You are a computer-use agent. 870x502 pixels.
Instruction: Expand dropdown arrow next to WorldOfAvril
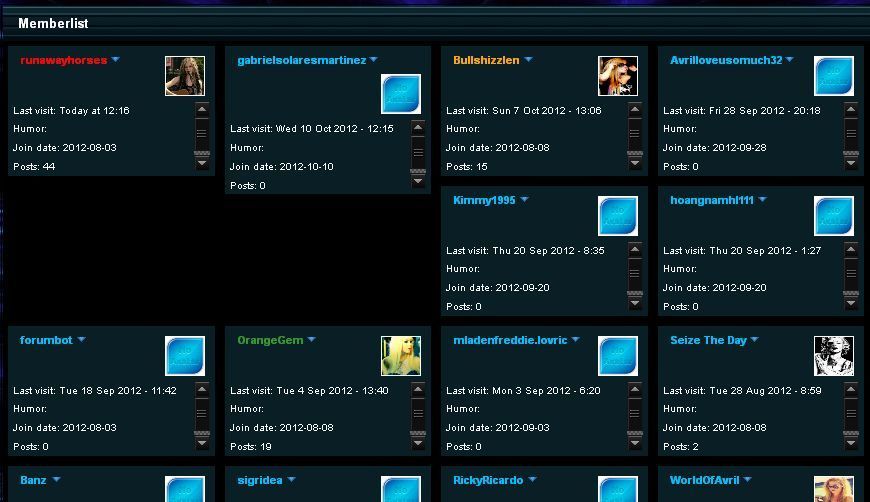coord(747,479)
